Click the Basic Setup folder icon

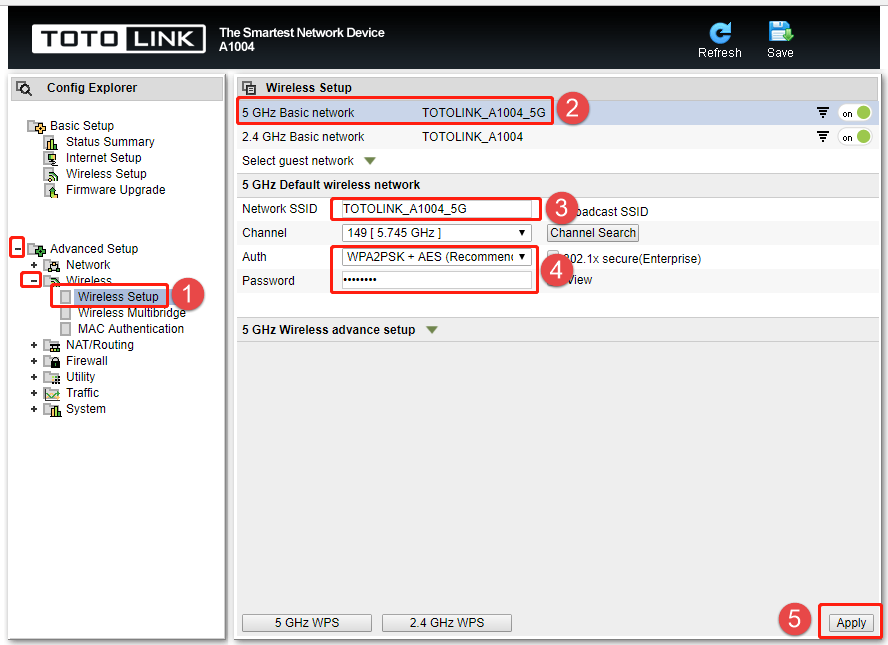(37, 126)
